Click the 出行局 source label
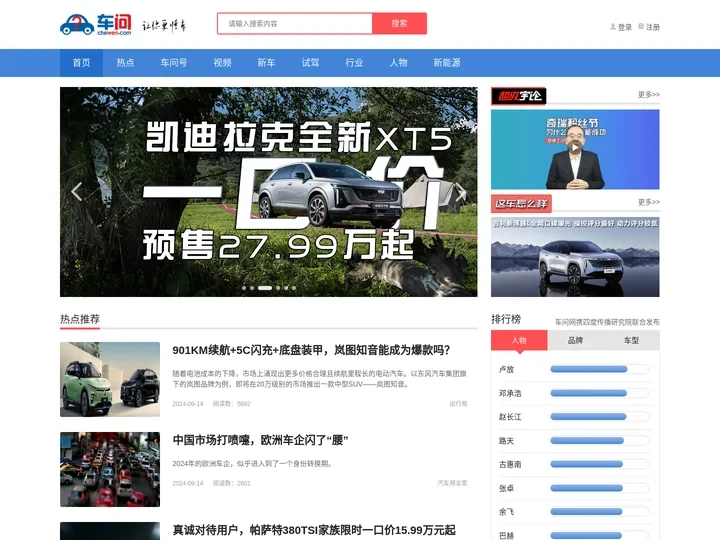The height and width of the screenshot is (540, 720). point(458,404)
